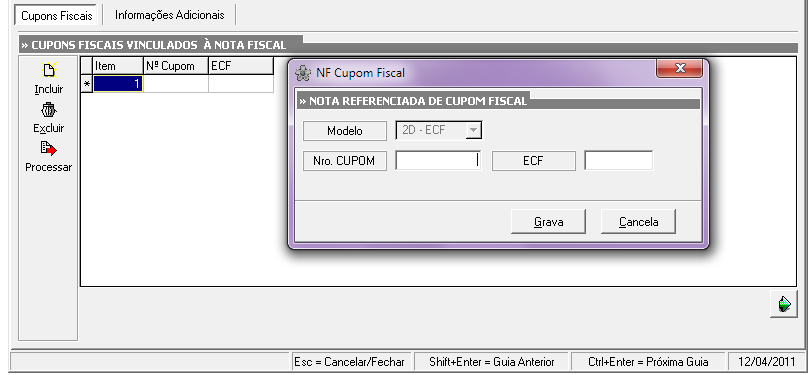Click the green arrow next-page icon
The image size is (808, 375).
coord(784,304)
